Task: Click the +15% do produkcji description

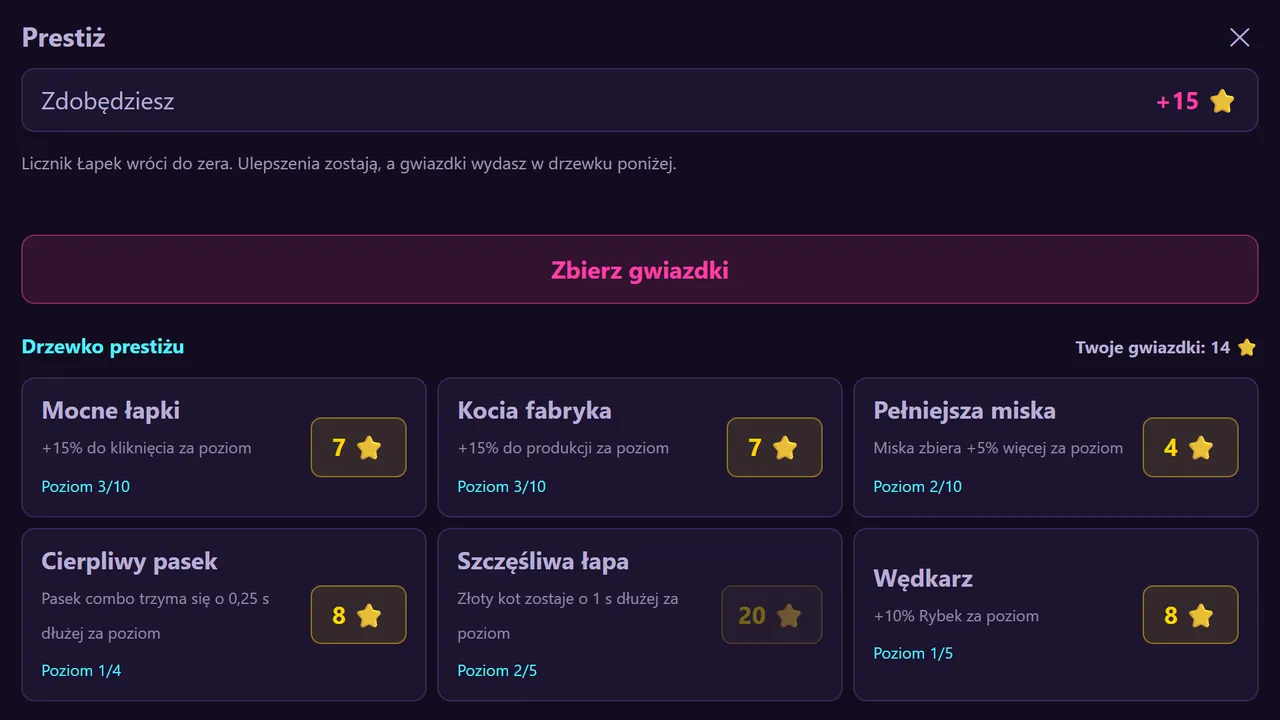Action: (563, 448)
